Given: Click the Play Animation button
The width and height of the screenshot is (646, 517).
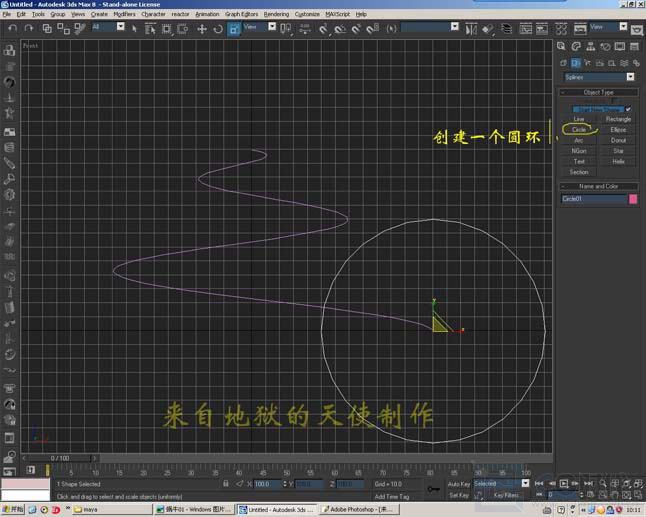Looking at the screenshot, I should click(x=564, y=483).
